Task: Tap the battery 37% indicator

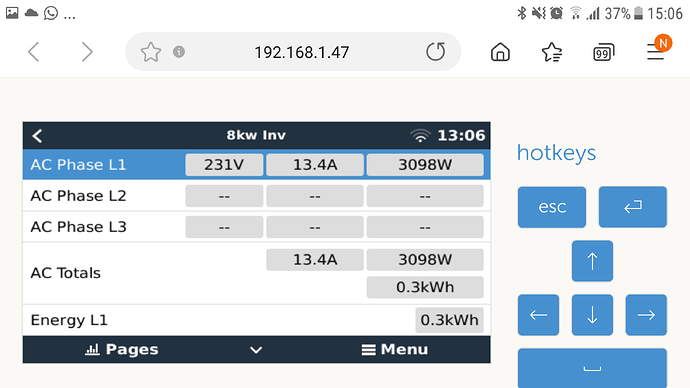Action: [x=624, y=14]
